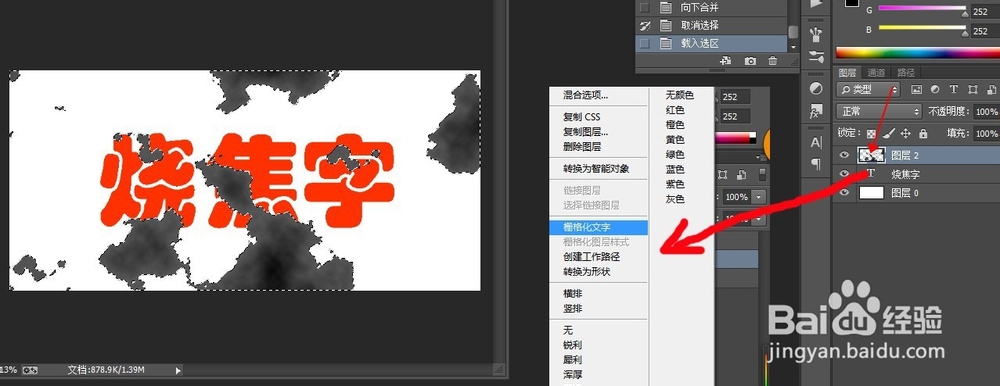Filter layers by adjustment layer icon
Image resolution: width=1000 pixels, height=386 pixels.
point(935,89)
